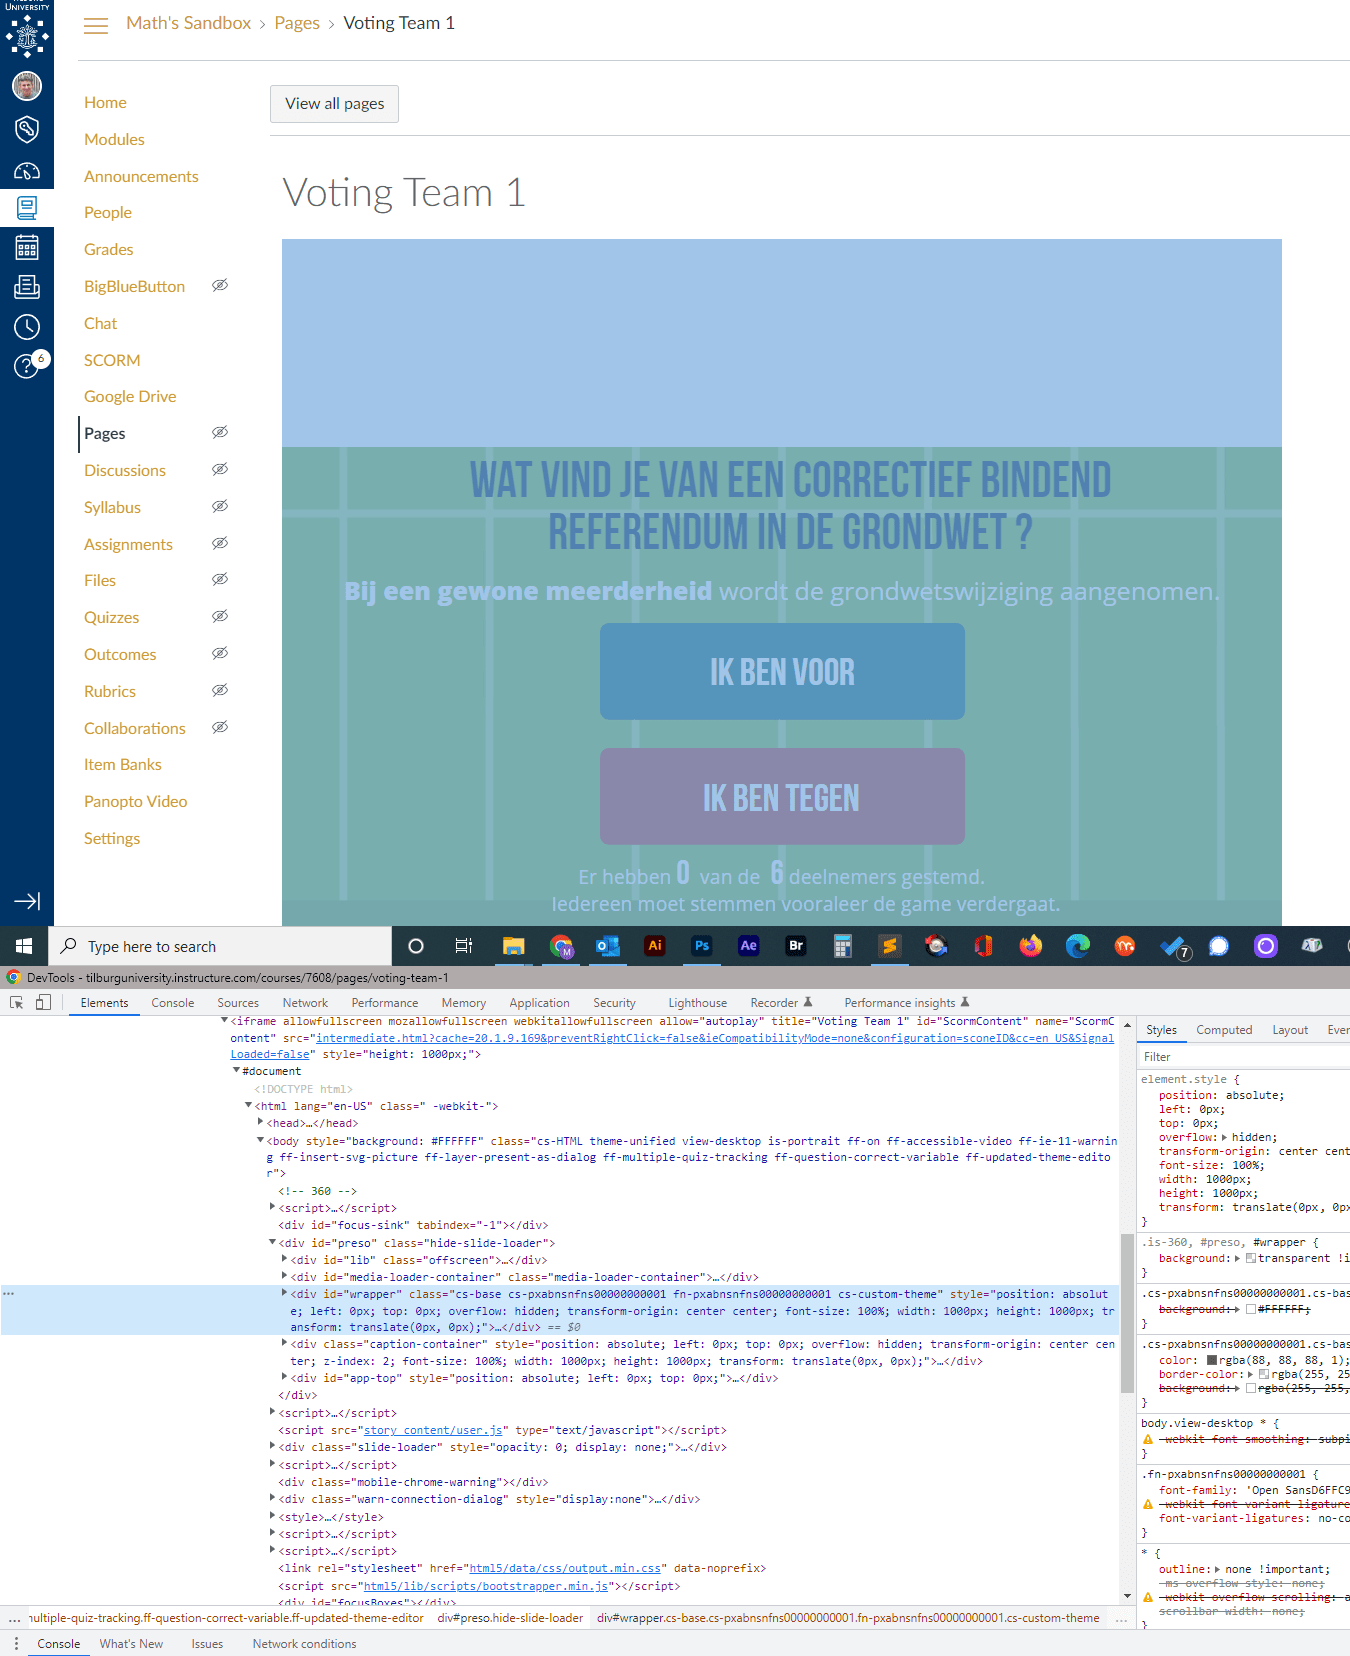The height and width of the screenshot is (1656, 1350).
Task: Open the Calculator from the taskbar
Action: [x=843, y=946]
